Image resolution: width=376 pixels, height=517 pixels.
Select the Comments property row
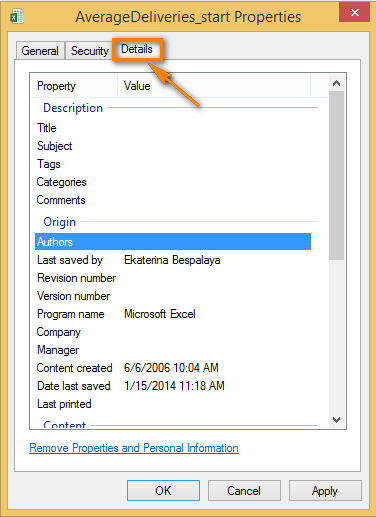pos(173,200)
